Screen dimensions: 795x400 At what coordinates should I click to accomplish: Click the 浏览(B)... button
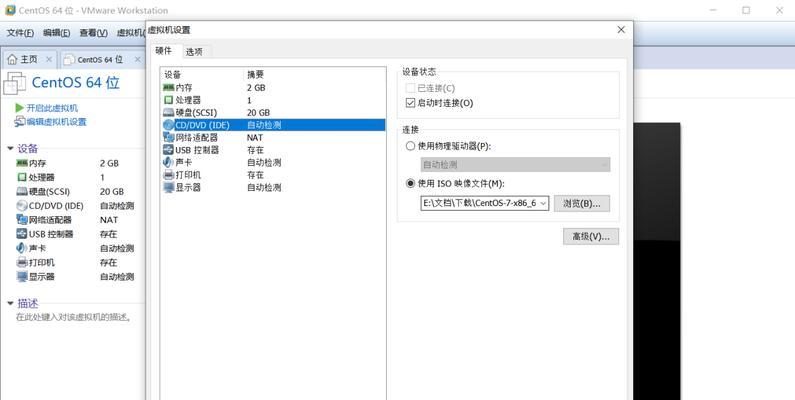click(582, 203)
